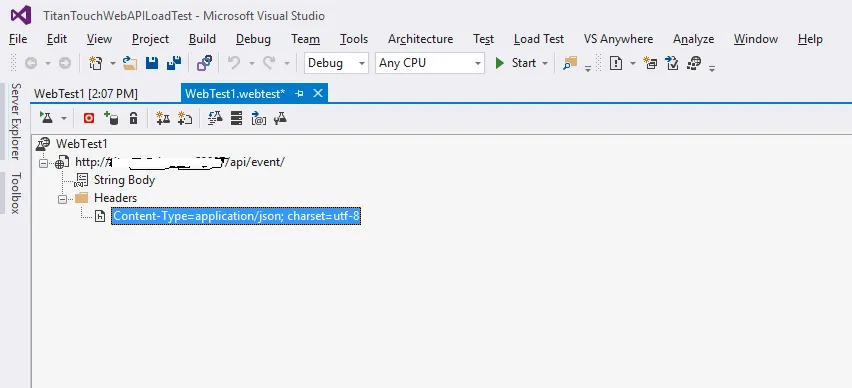Open the File menu
The height and width of the screenshot is (388, 852).
(x=18, y=39)
